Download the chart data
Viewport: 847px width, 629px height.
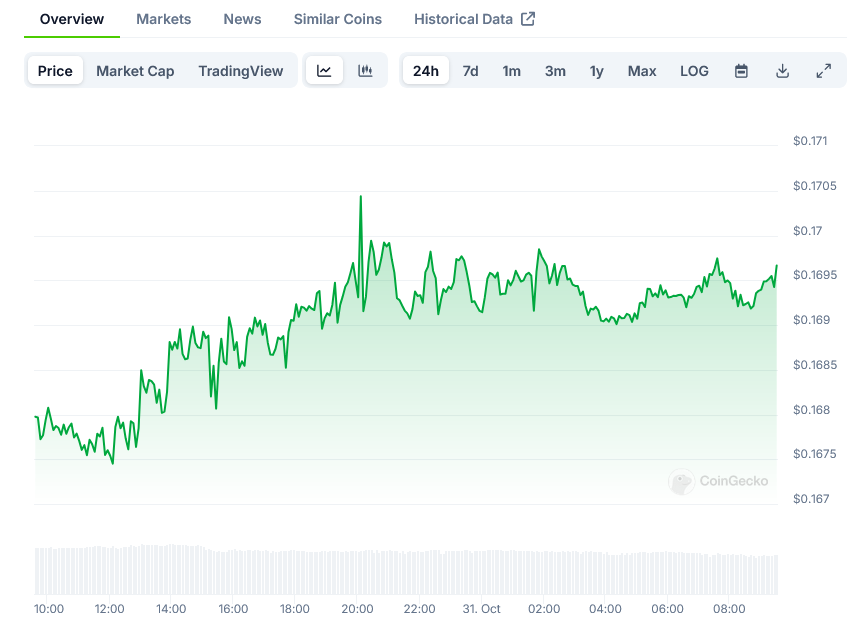pos(782,71)
